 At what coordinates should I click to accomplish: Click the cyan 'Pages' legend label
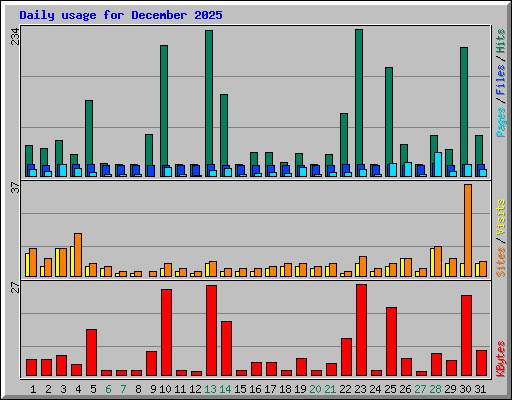pyautogui.click(x=501, y=122)
